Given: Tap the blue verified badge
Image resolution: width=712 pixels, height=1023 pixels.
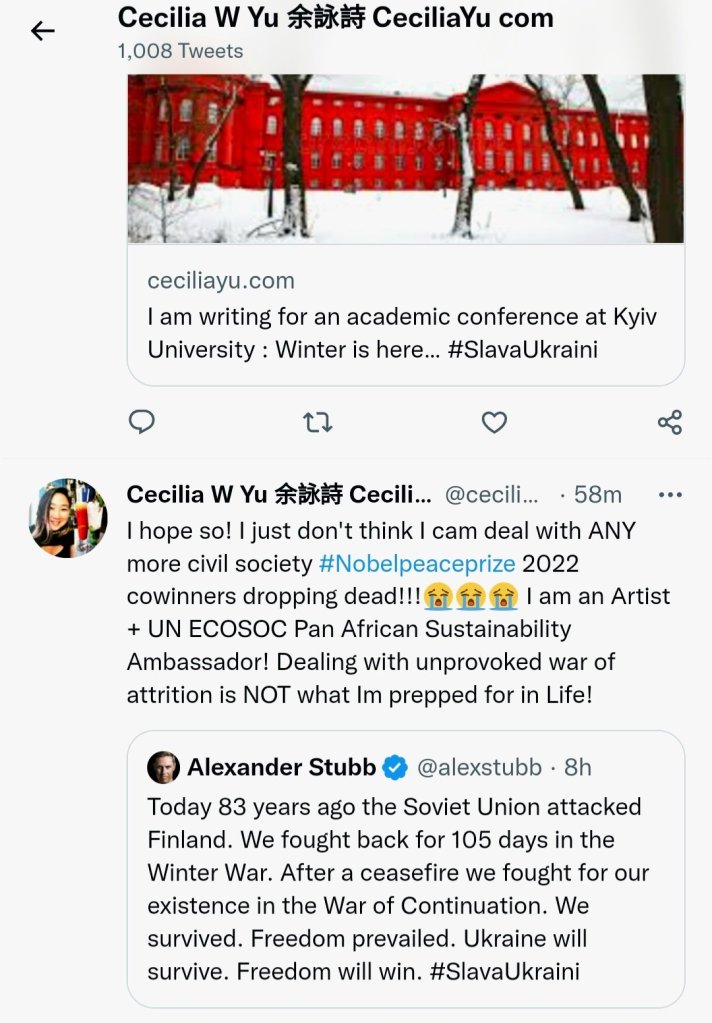Looking at the screenshot, I should click(395, 767).
